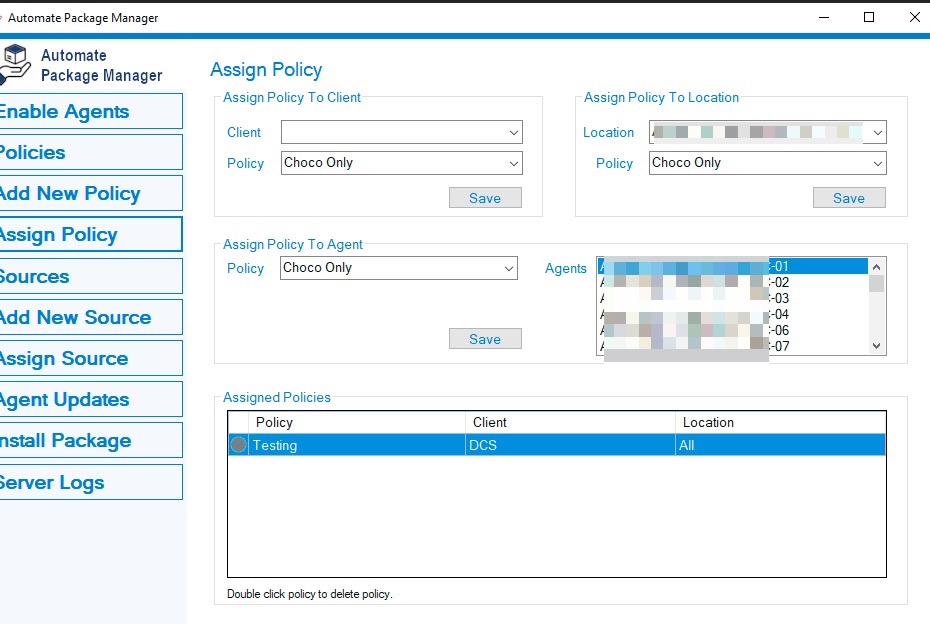Viewport: 930px width, 624px height.
Task: Open the Add New Source page
Action: [x=91, y=317]
